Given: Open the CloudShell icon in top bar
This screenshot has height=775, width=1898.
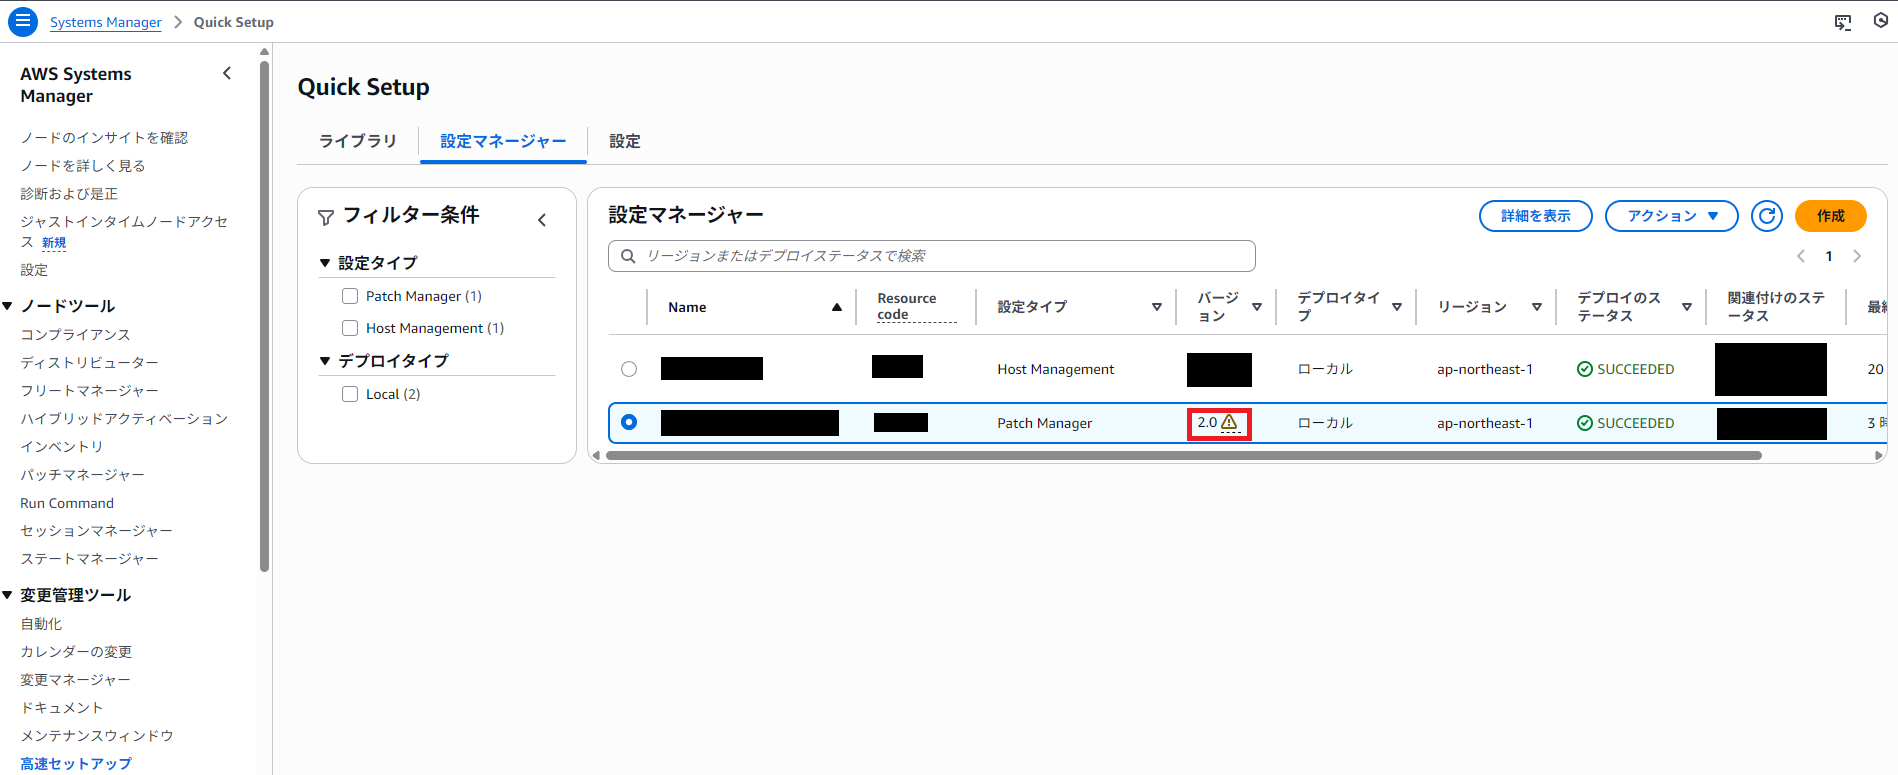Looking at the screenshot, I should (x=1842, y=22).
